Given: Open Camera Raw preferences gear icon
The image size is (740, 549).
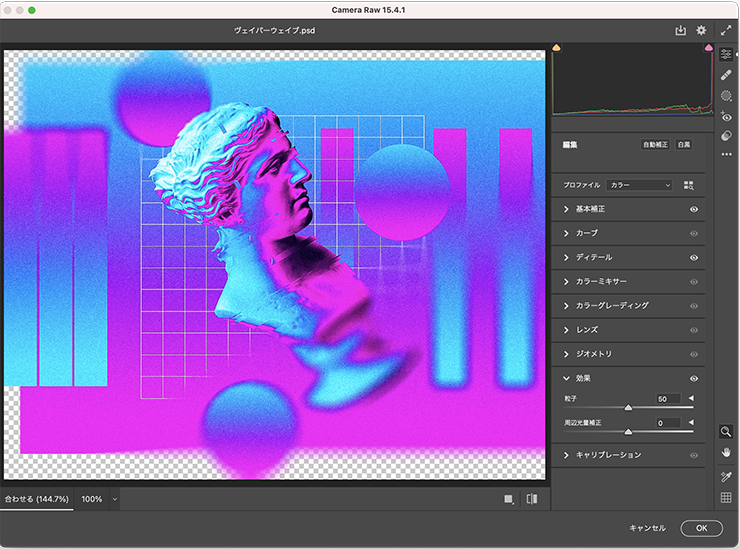Looking at the screenshot, I should pos(701,31).
